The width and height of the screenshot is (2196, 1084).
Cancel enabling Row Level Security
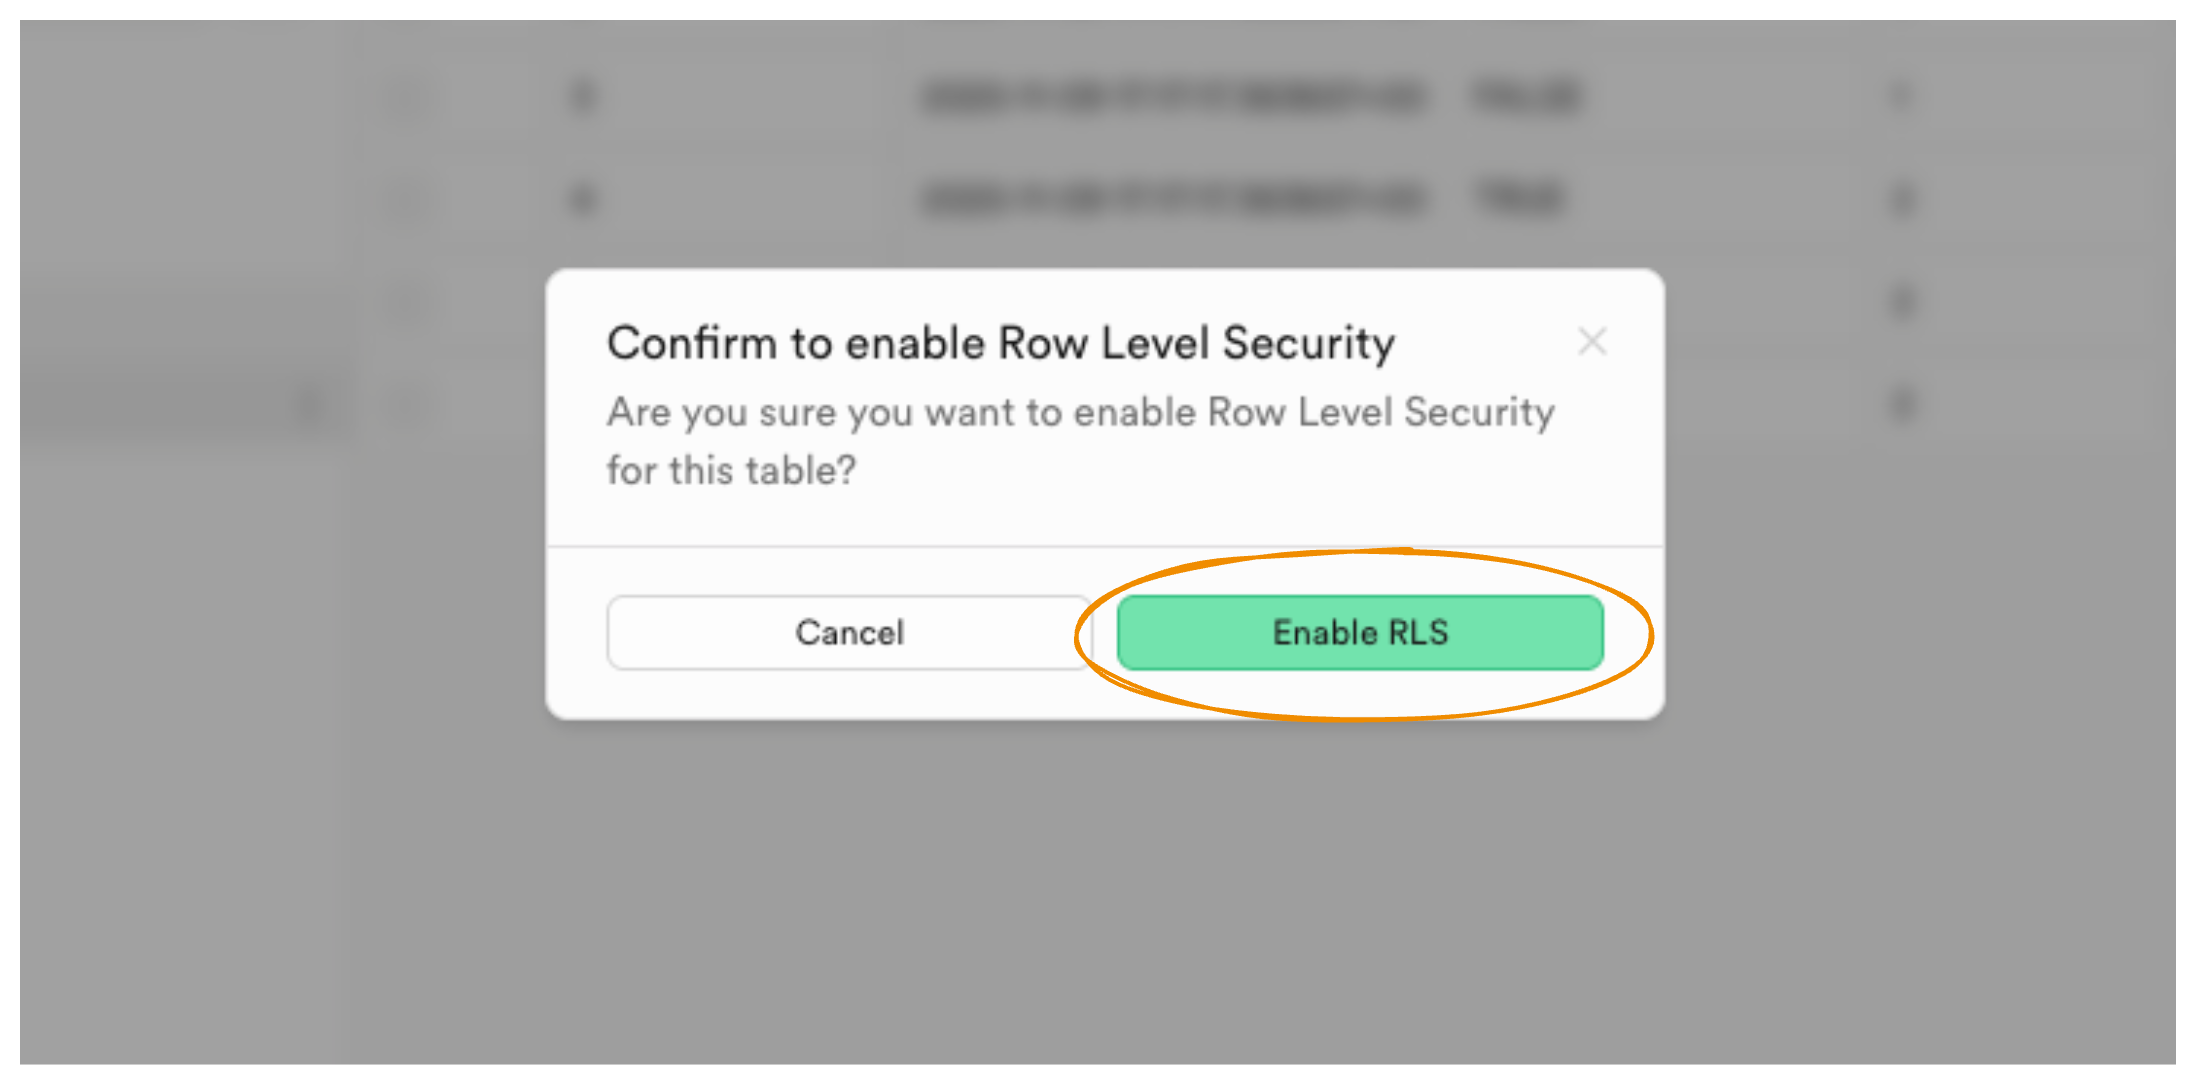(849, 633)
